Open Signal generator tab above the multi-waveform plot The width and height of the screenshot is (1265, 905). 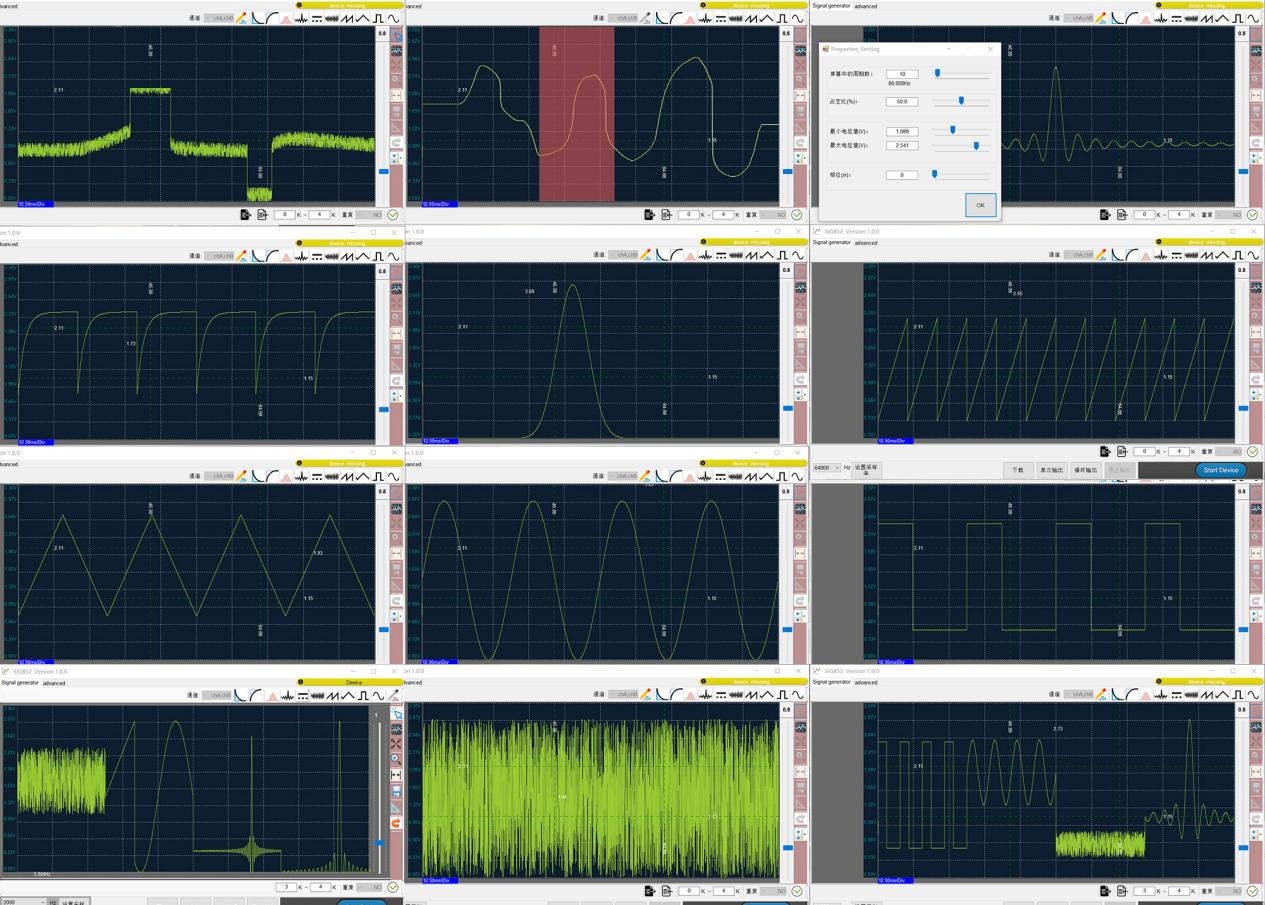point(20,683)
